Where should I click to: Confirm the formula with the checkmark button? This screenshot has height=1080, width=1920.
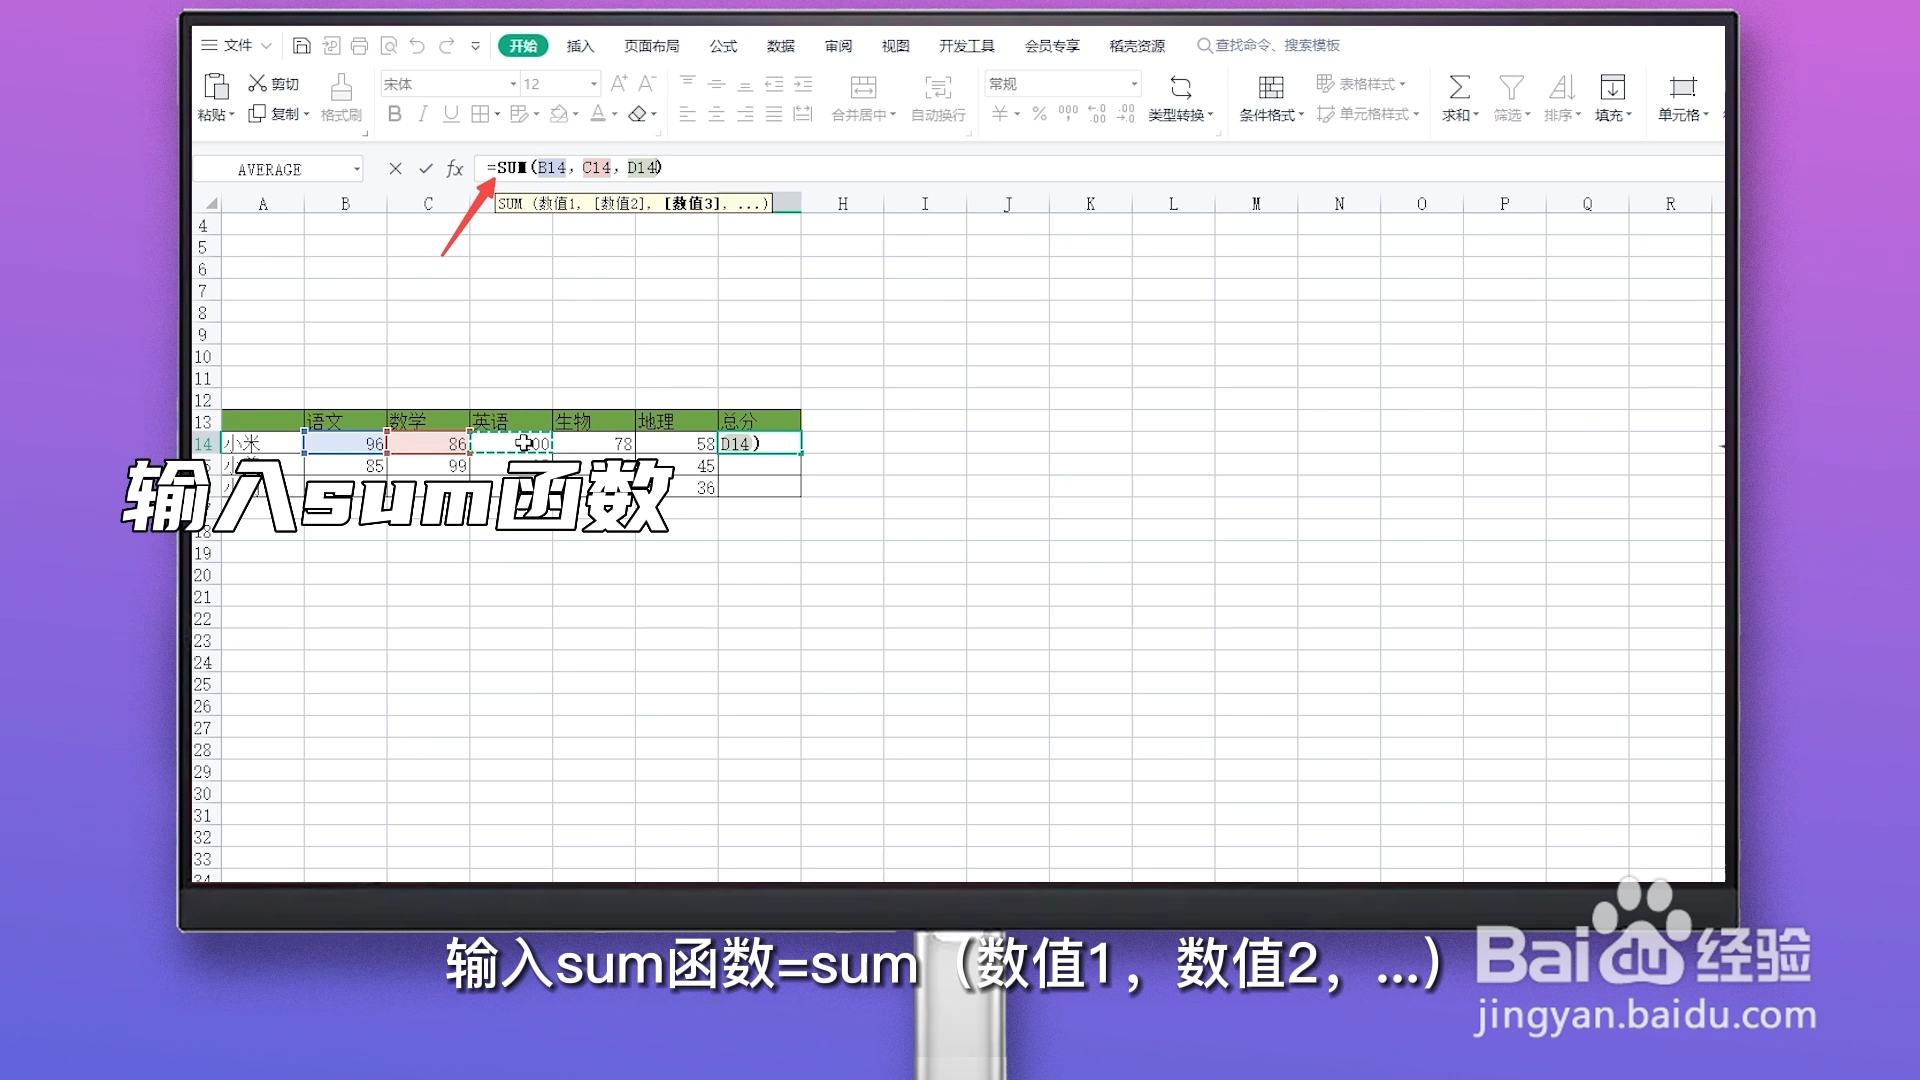(426, 168)
